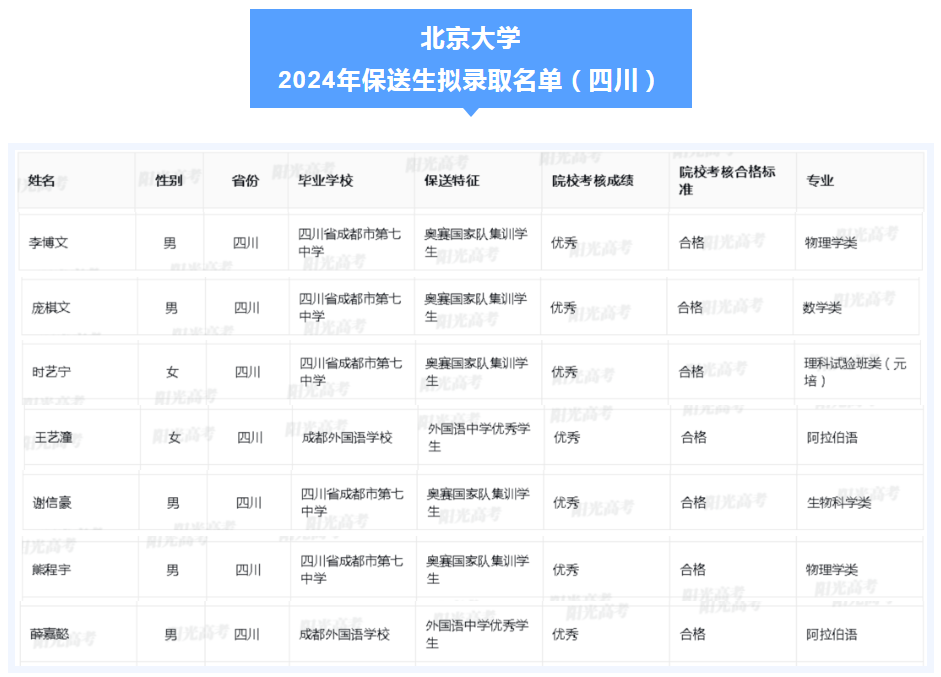Select the 姓名 column header
941x677 pixels.
(x=41, y=181)
